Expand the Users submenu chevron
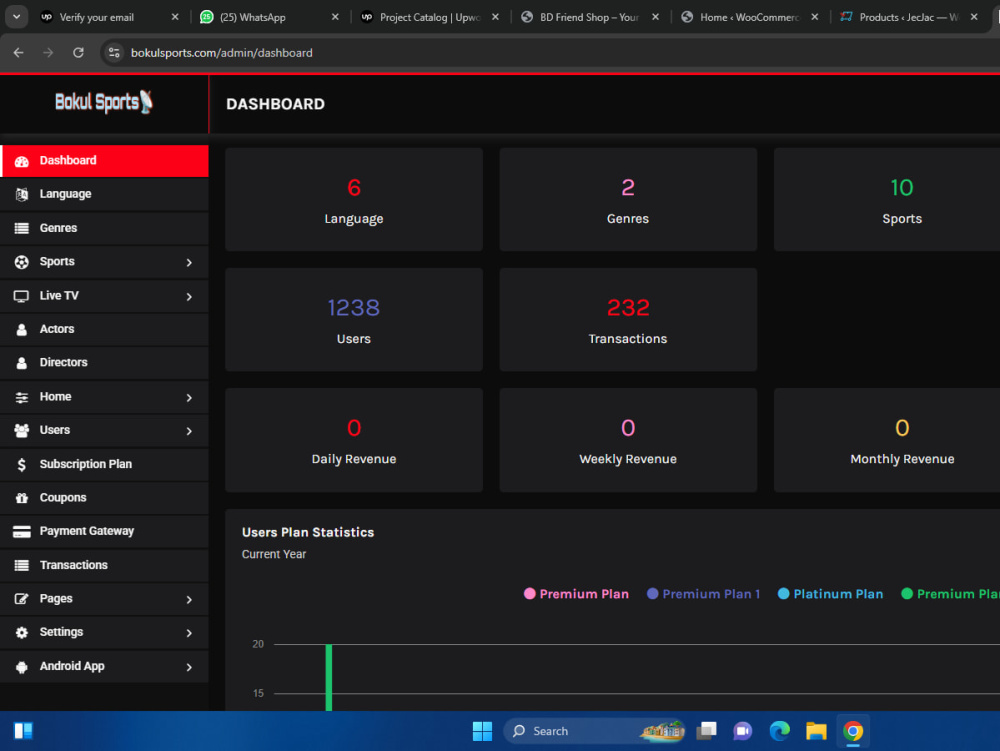1000x751 pixels. coord(189,432)
